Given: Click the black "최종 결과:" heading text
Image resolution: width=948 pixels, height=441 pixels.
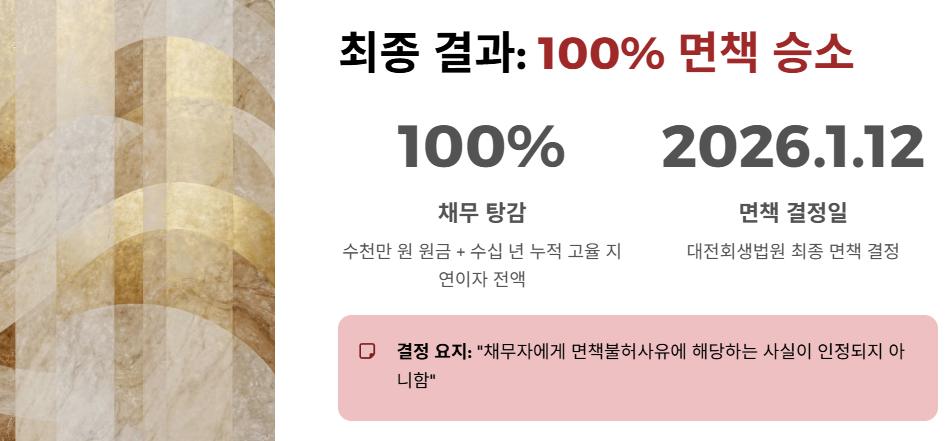Looking at the screenshot, I should (433, 53).
